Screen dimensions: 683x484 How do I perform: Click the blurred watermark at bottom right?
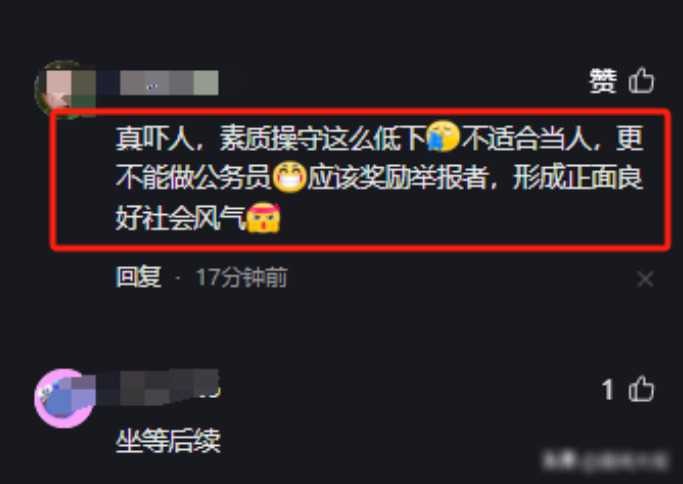[605, 461]
